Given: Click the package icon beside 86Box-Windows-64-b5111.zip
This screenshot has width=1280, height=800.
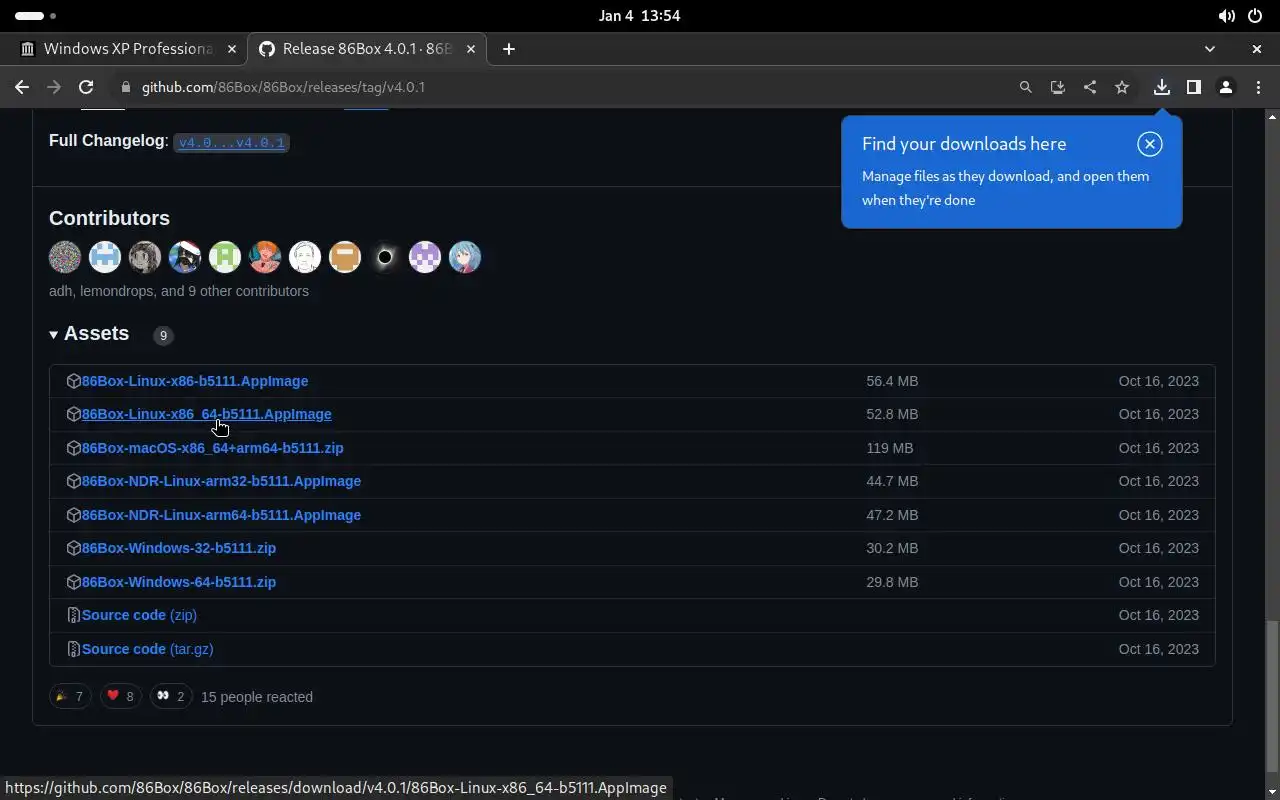Looking at the screenshot, I should (73, 582).
